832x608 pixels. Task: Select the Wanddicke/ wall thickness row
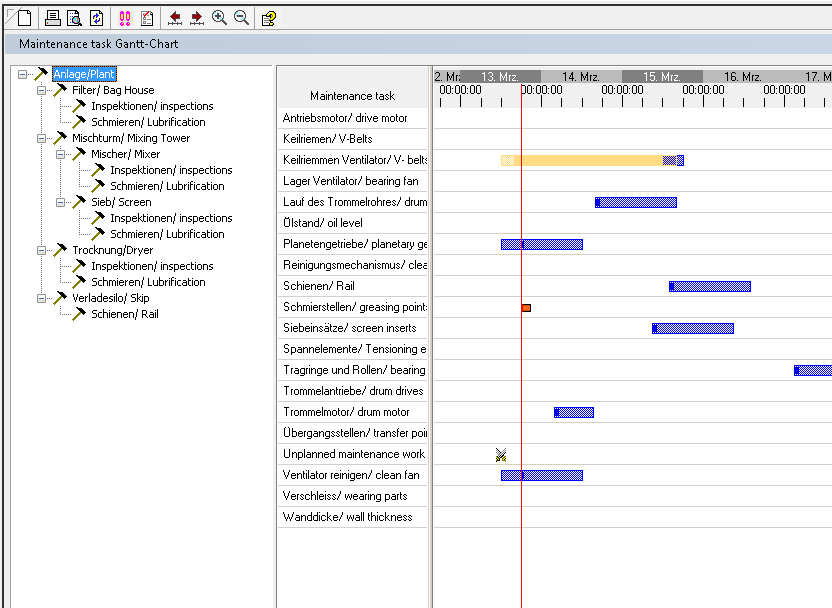(x=352, y=517)
